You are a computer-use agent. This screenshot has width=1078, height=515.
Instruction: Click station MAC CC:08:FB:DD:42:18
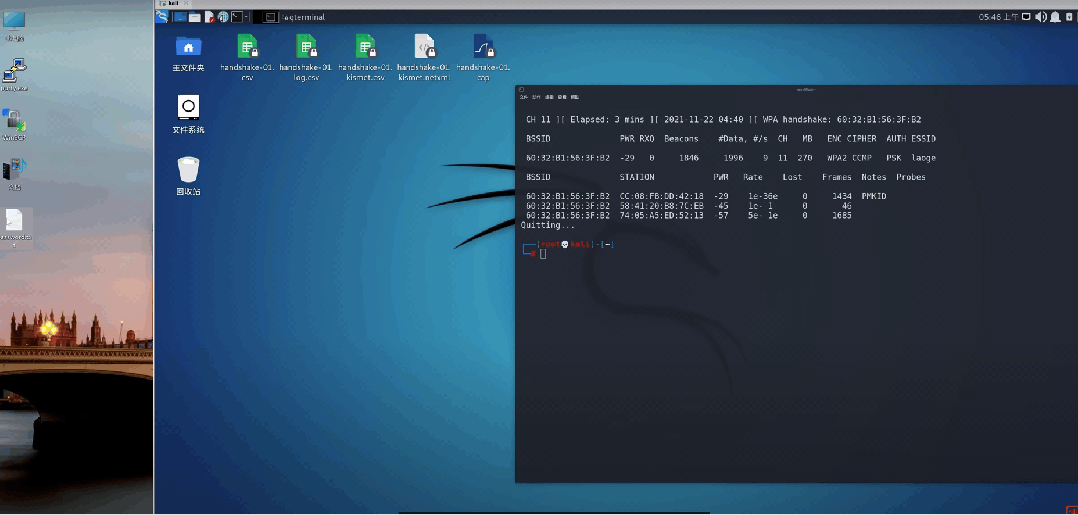pyautogui.click(x=661, y=196)
